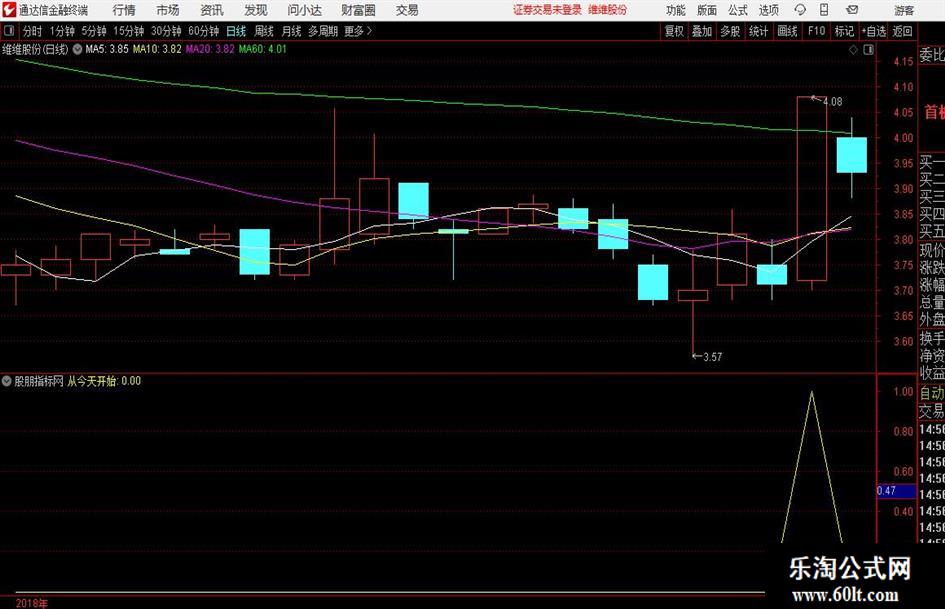Open the 财富圈 menu
Image resolution: width=945 pixels, height=609 pixels.
point(358,10)
